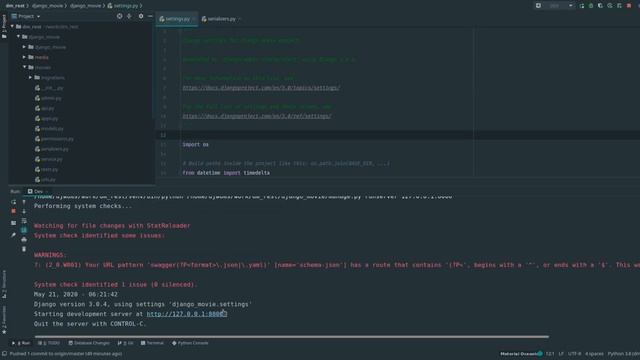
Task: Click the 4 spaces indent status entry
Action: [594, 354]
